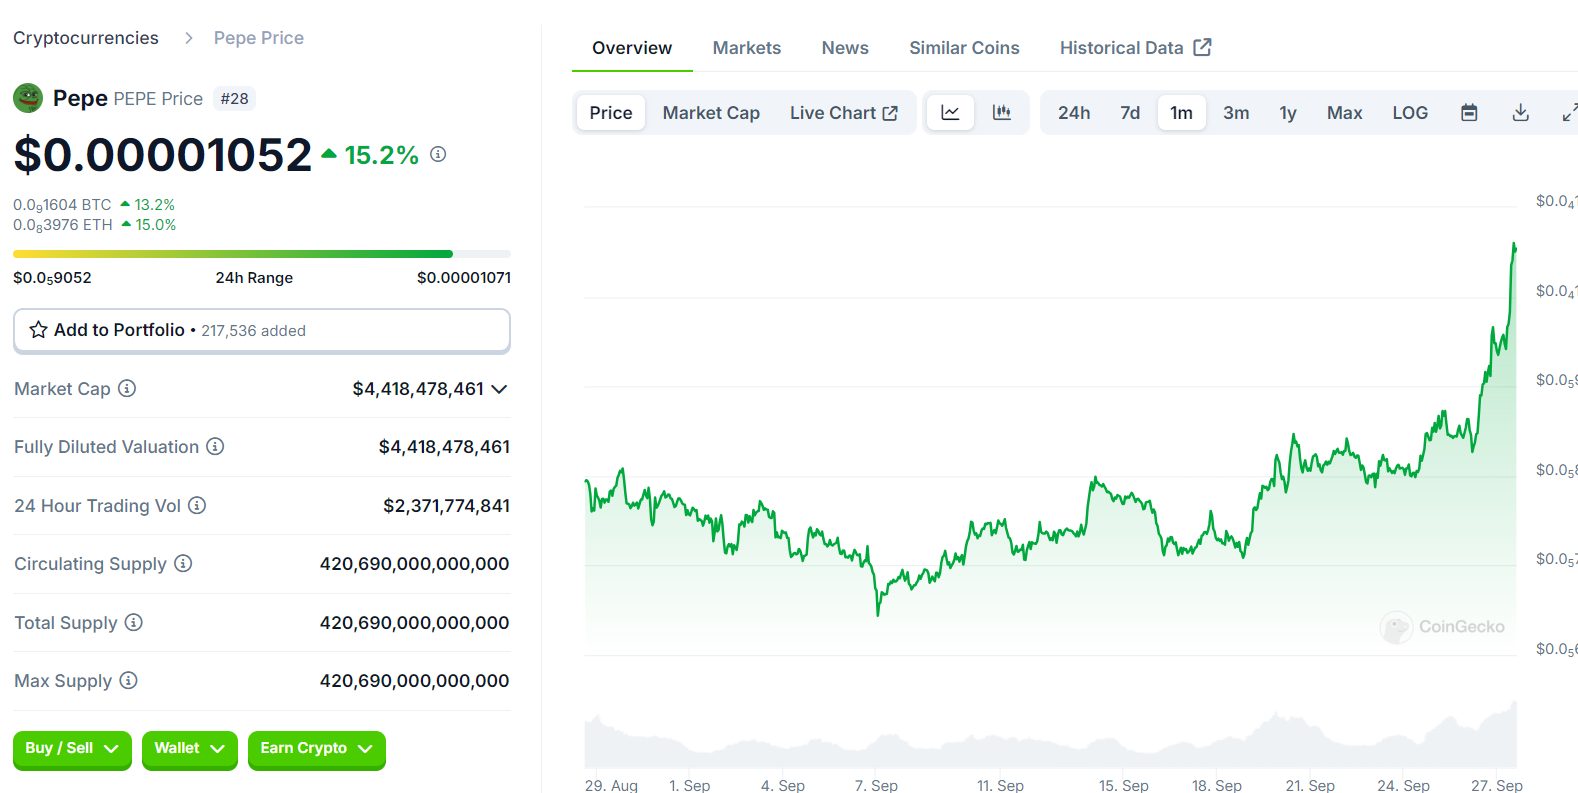Screen dimensions: 1578x793
Task: Click the external link icon on Live Chart
Action: tap(890, 113)
